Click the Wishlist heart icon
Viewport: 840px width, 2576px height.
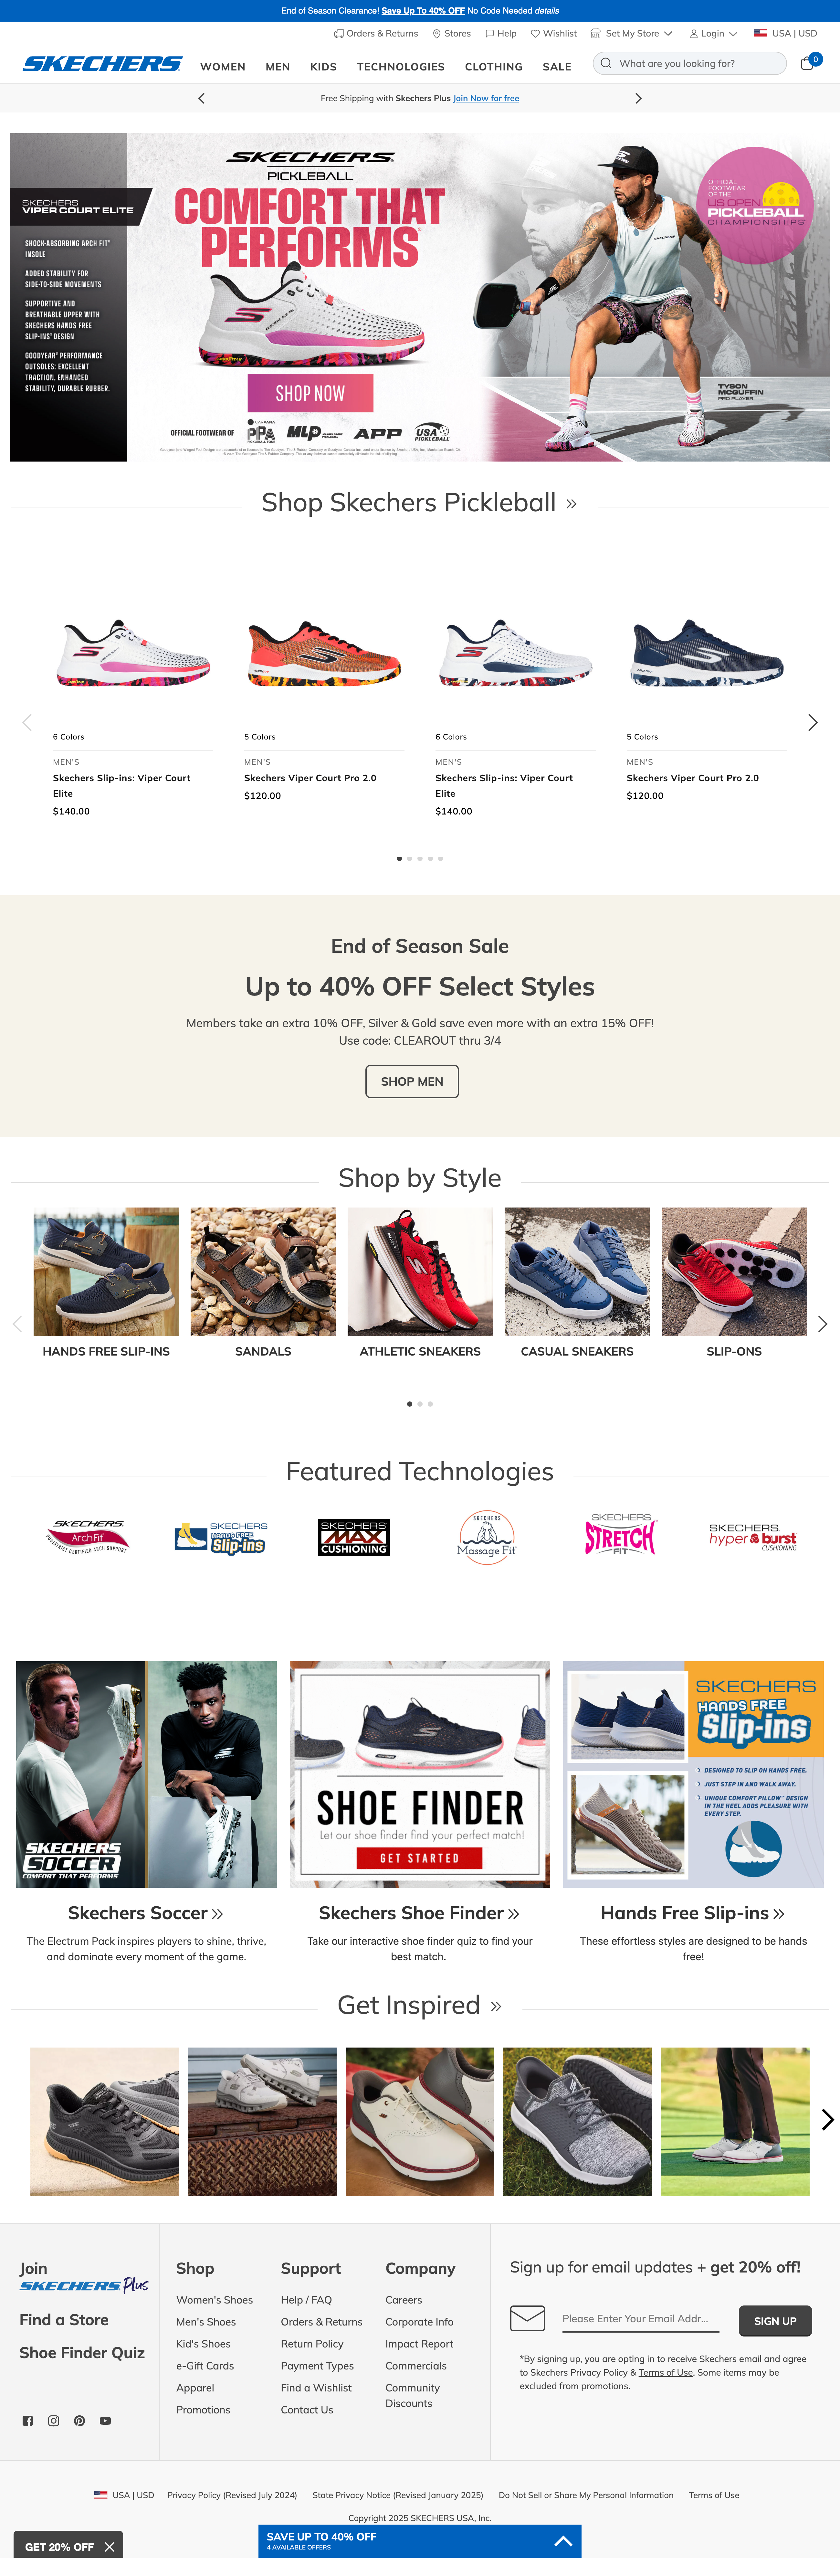[x=535, y=33]
